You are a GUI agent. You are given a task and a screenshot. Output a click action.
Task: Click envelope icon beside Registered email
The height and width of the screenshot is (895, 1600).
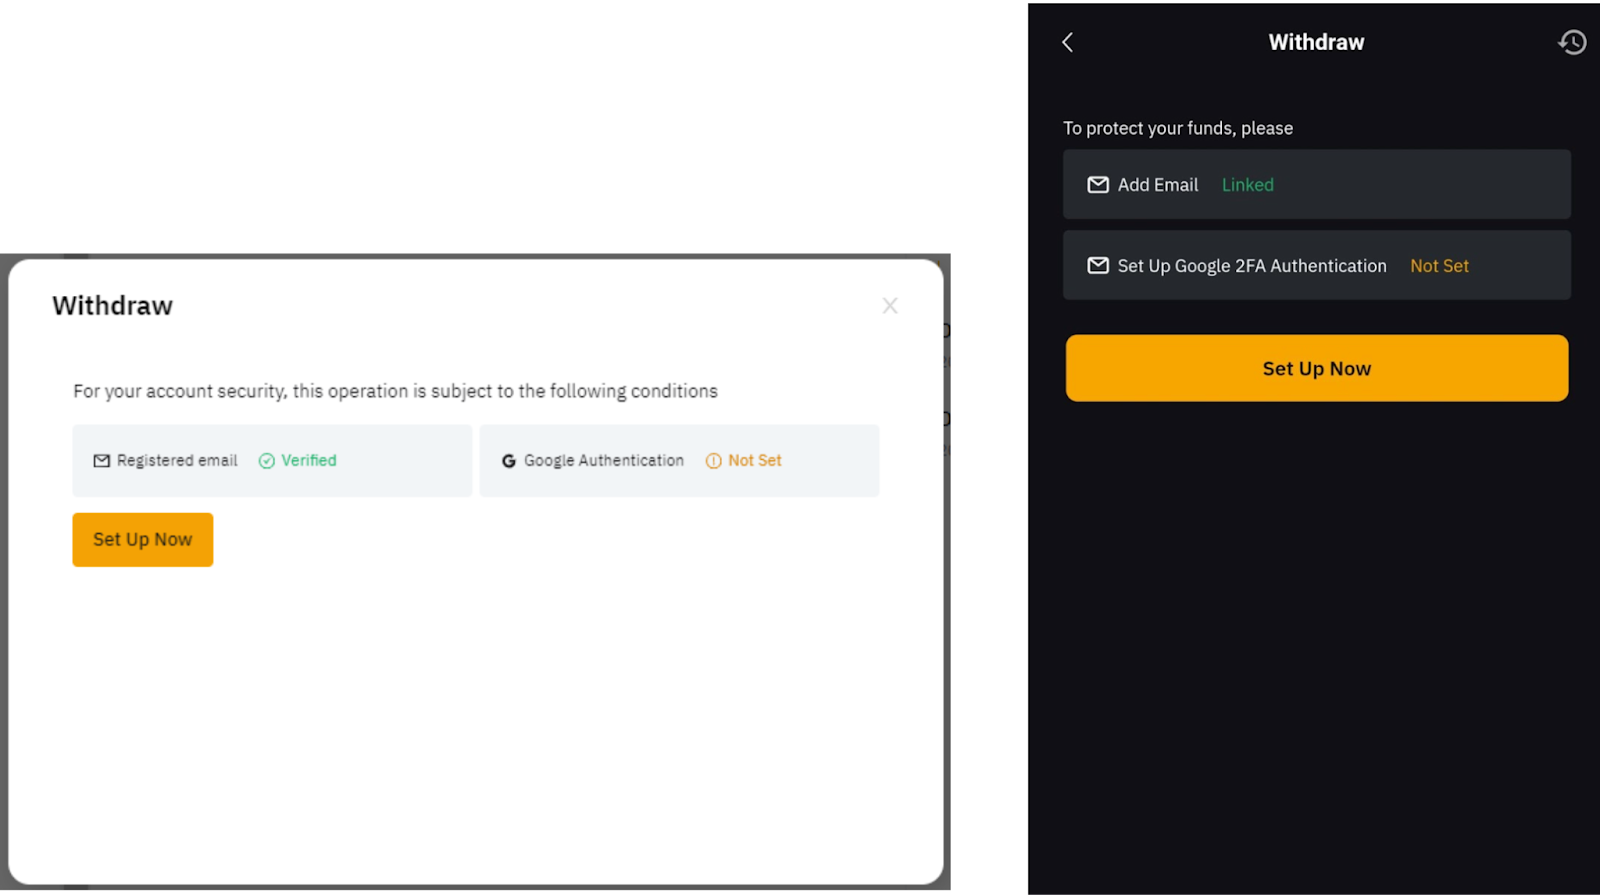pyautogui.click(x=101, y=461)
